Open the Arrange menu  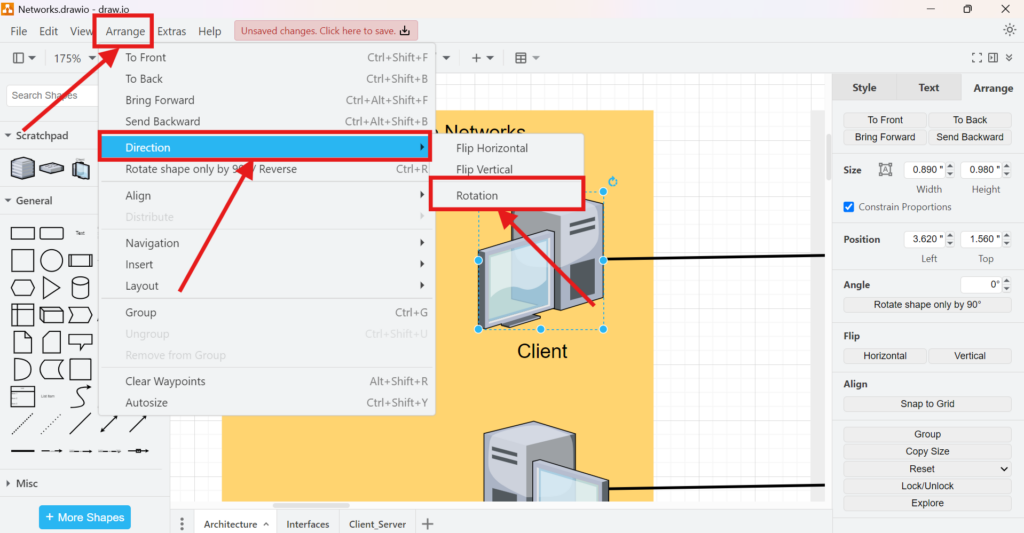[125, 31]
